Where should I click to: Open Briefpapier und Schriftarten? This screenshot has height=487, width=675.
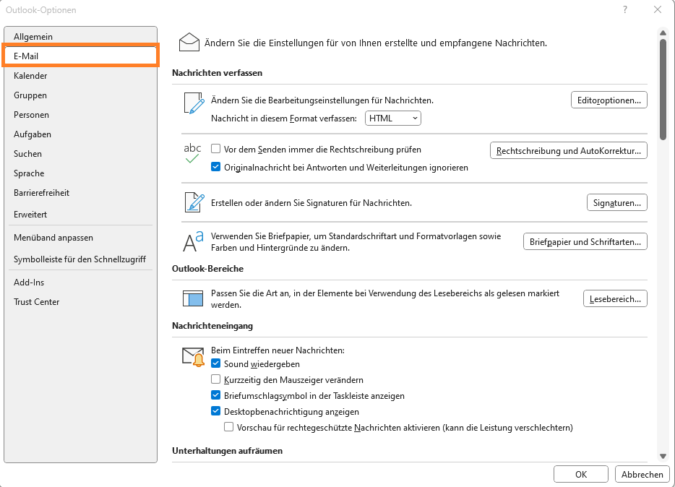[585, 242]
